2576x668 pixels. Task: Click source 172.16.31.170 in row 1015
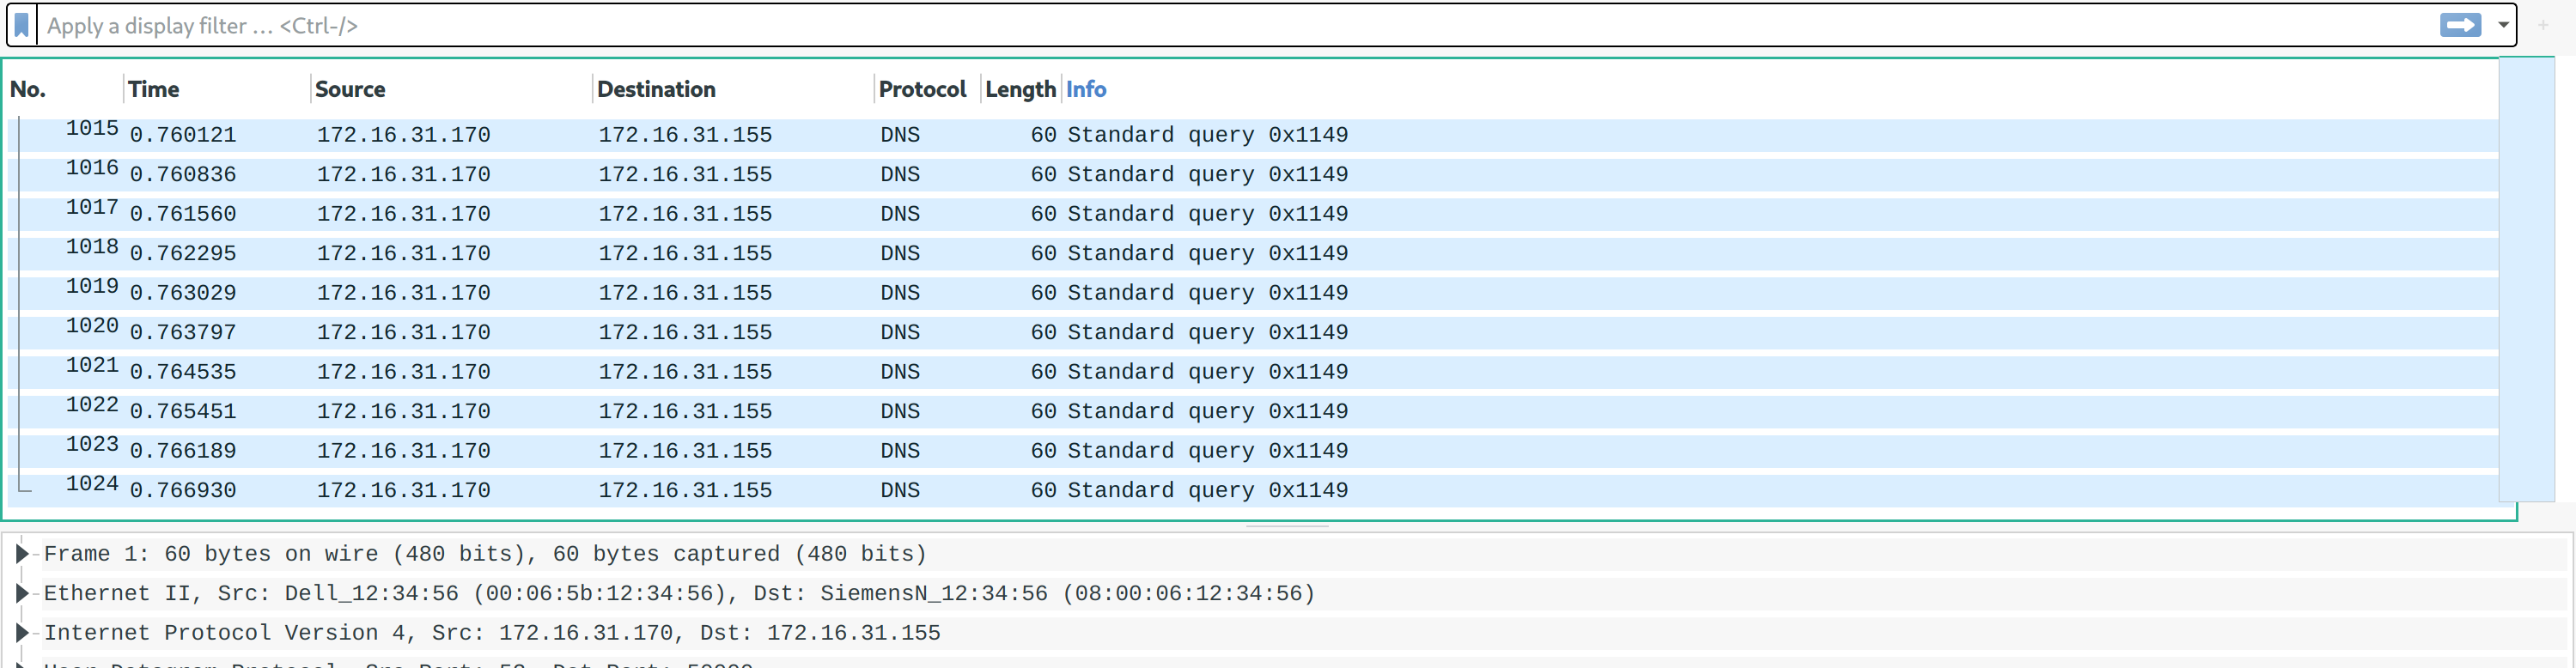pos(404,135)
